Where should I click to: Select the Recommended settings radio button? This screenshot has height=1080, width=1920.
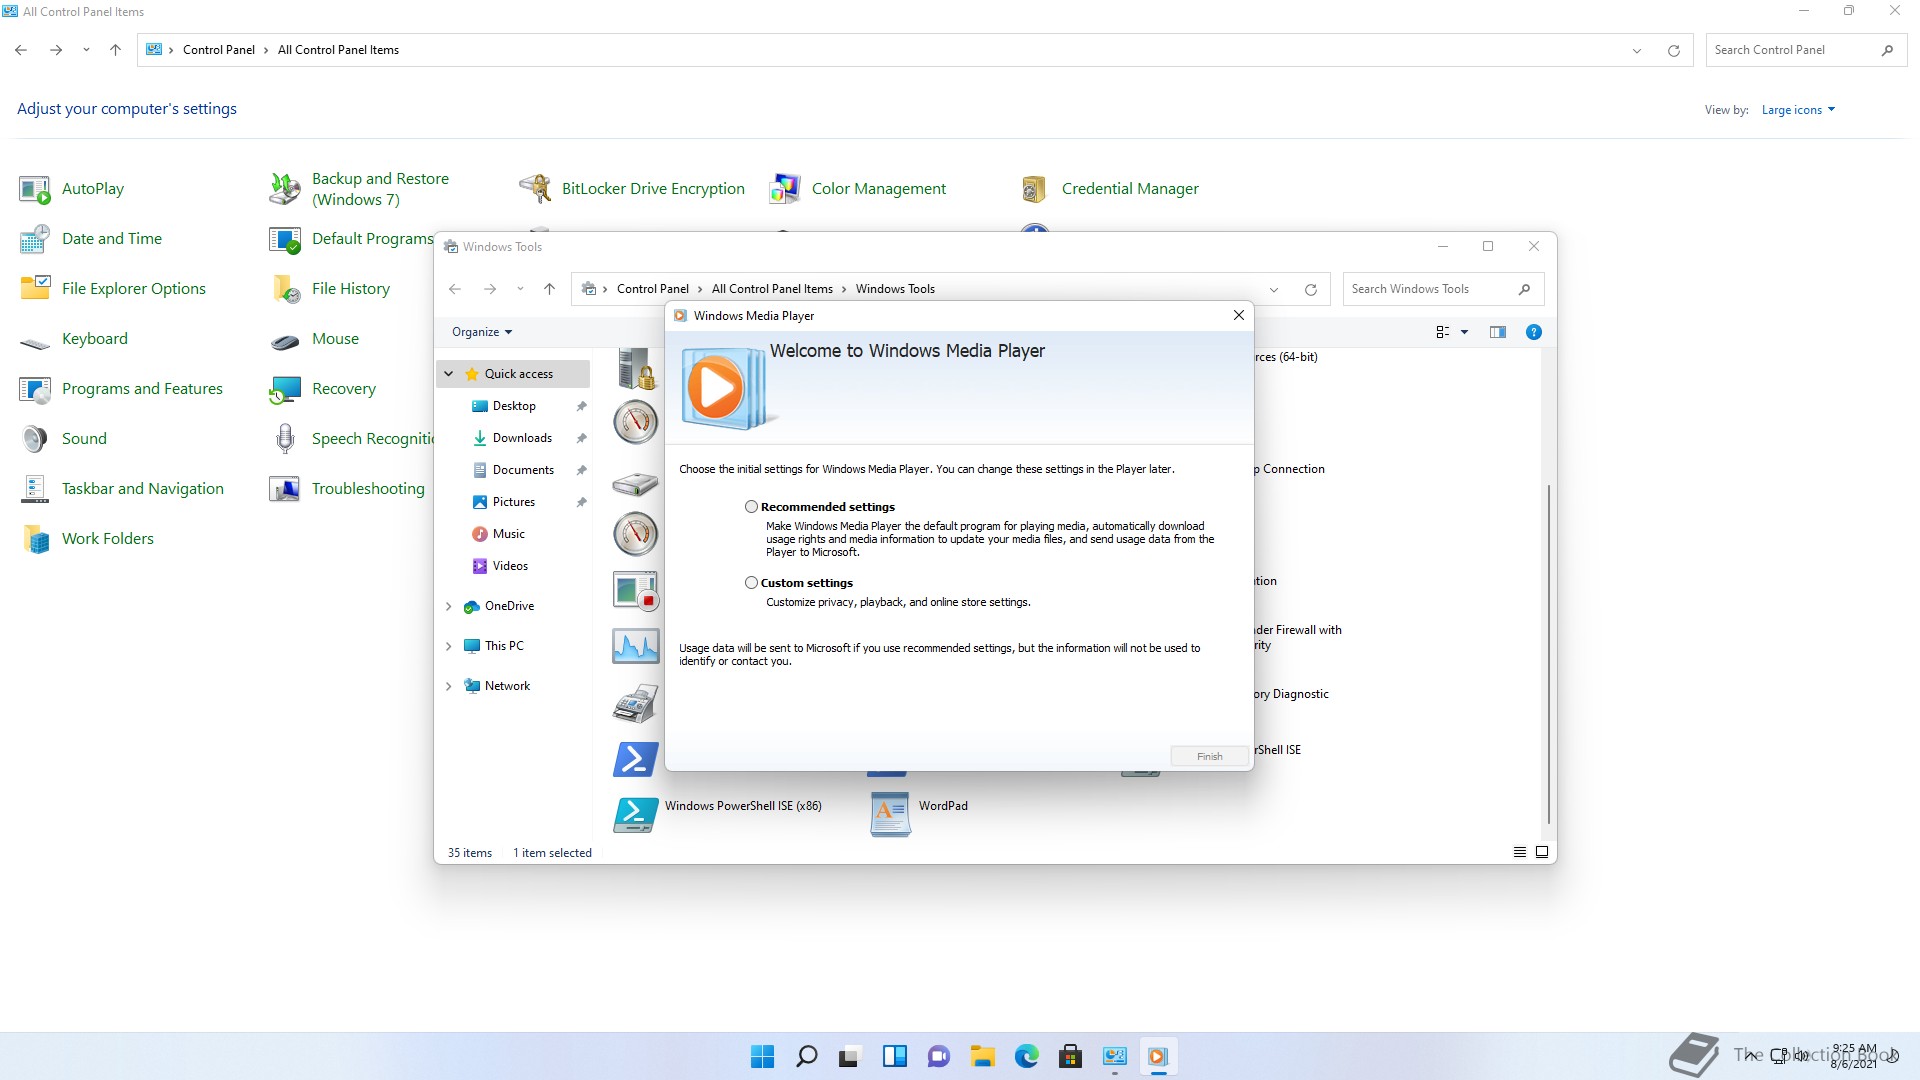tap(751, 507)
